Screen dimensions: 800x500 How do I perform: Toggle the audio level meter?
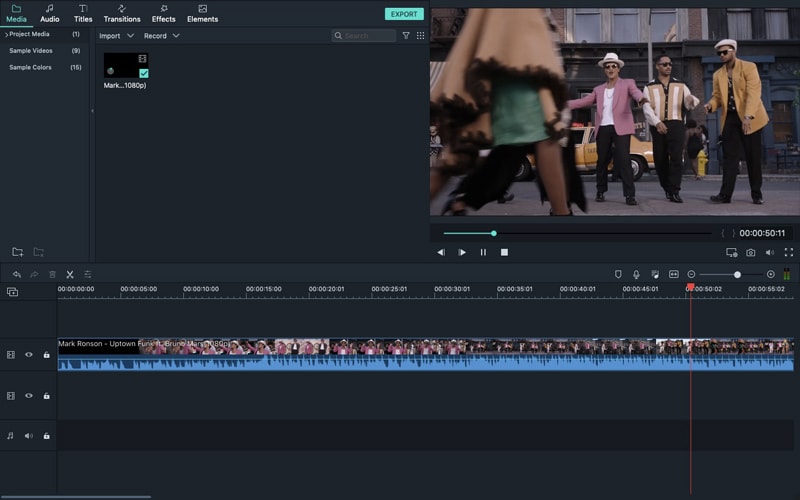click(x=787, y=274)
